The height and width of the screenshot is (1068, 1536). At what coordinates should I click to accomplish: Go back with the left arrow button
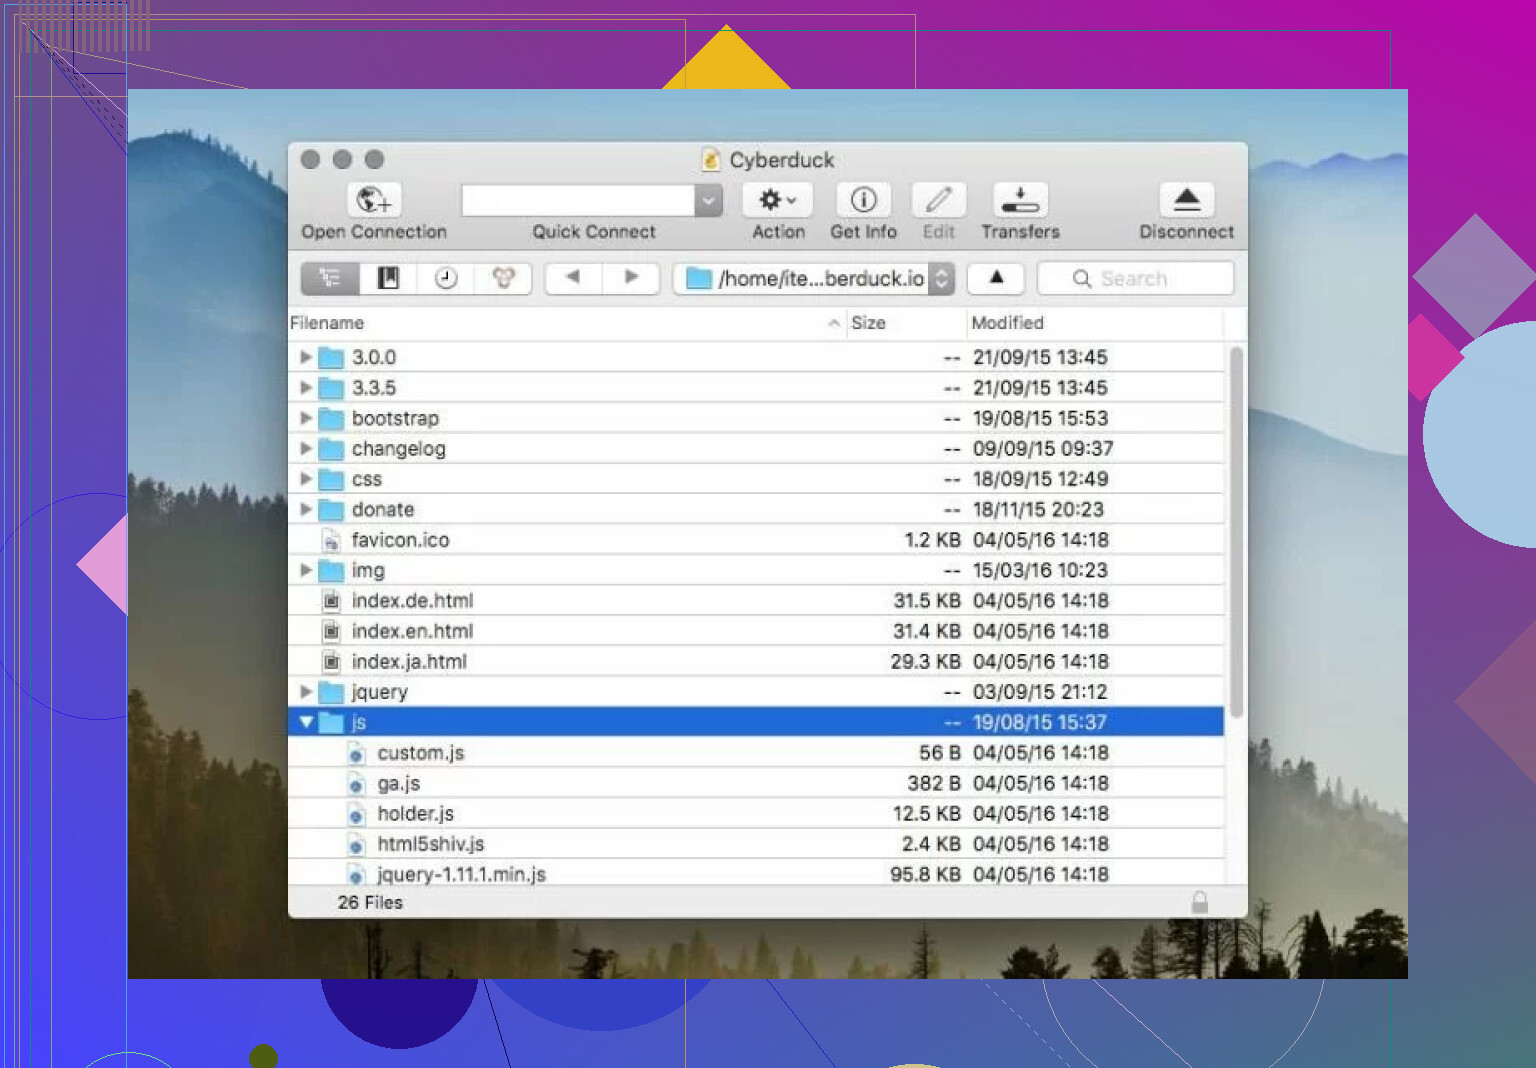(x=573, y=277)
